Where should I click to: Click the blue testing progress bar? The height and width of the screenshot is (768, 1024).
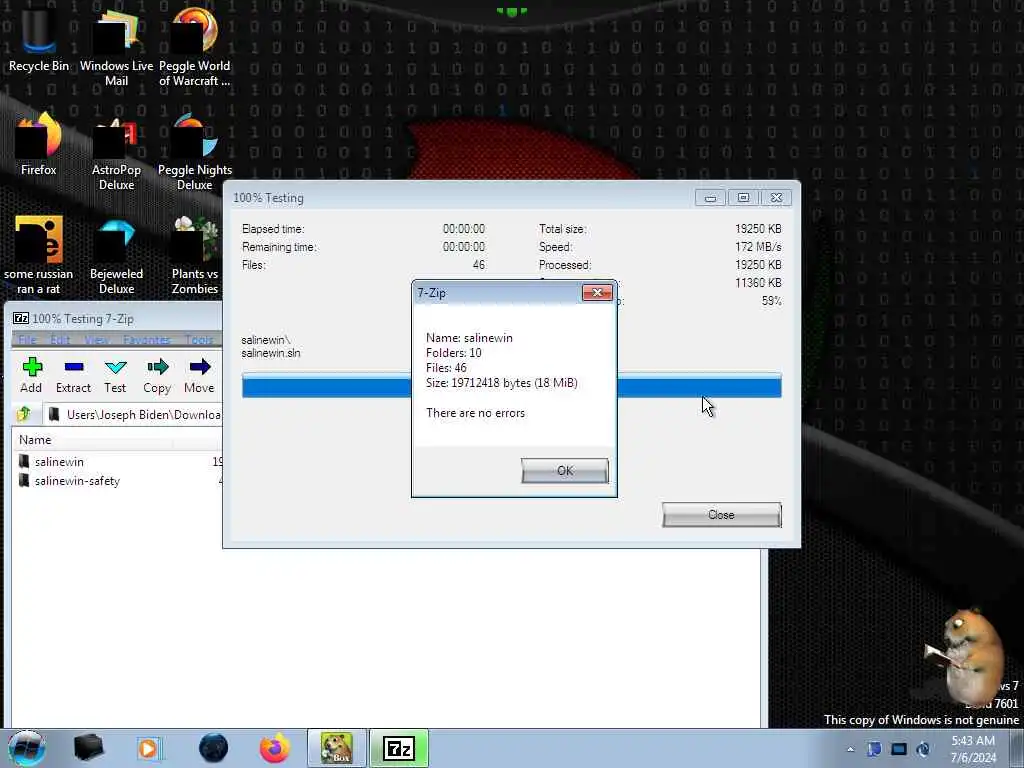(x=511, y=385)
